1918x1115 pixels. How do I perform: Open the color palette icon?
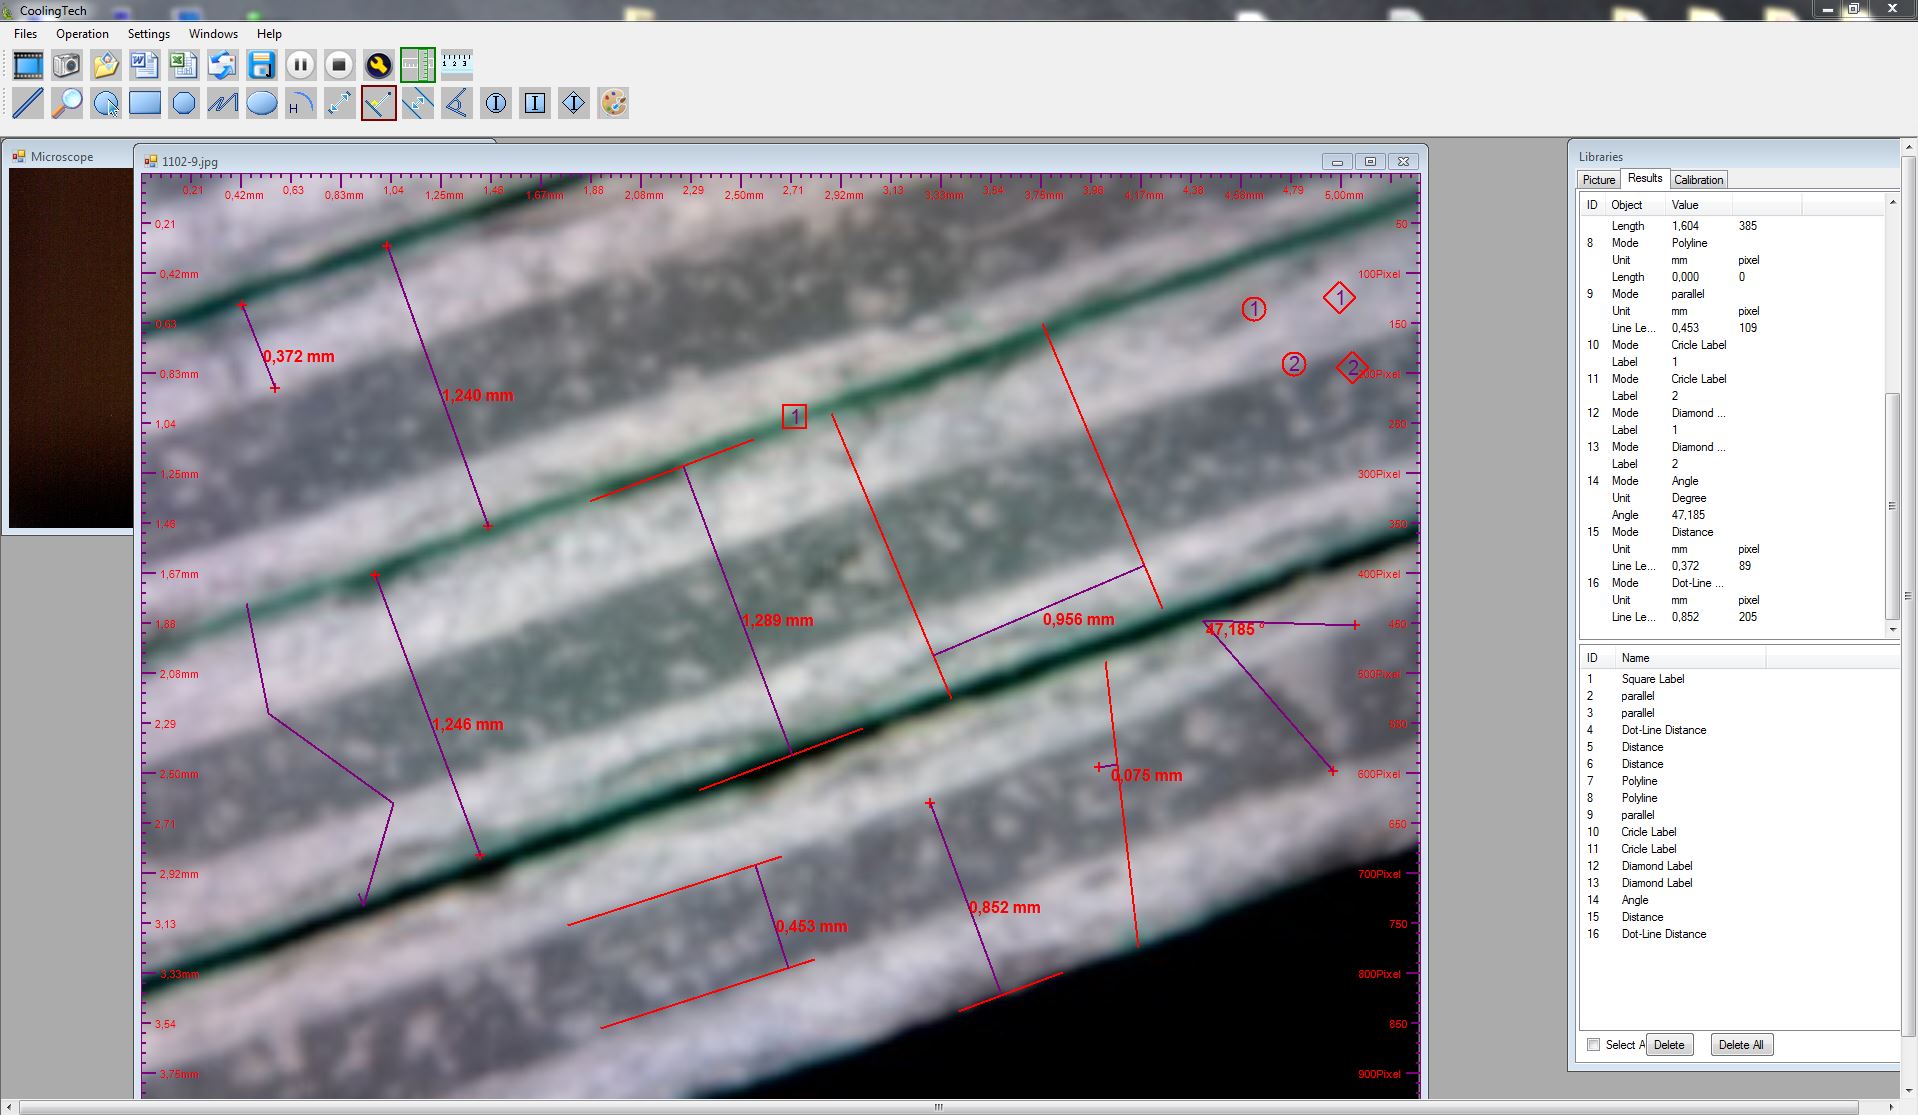pyautogui.click(x=613, y=103)
